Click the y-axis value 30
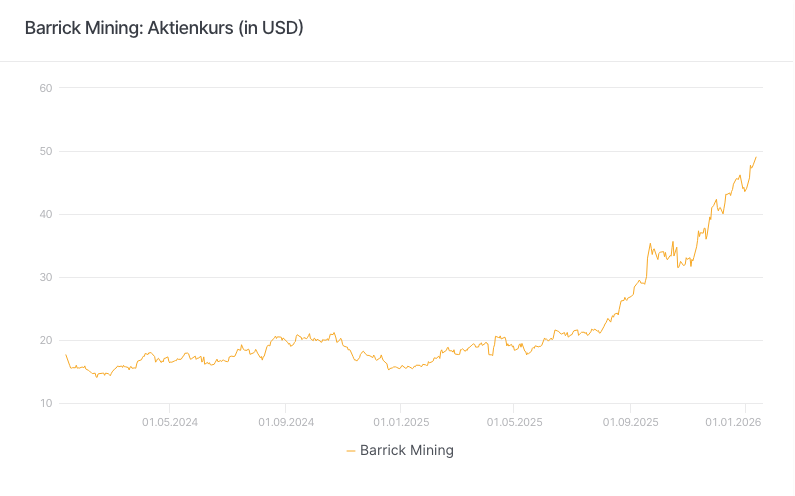 [46, 277]
